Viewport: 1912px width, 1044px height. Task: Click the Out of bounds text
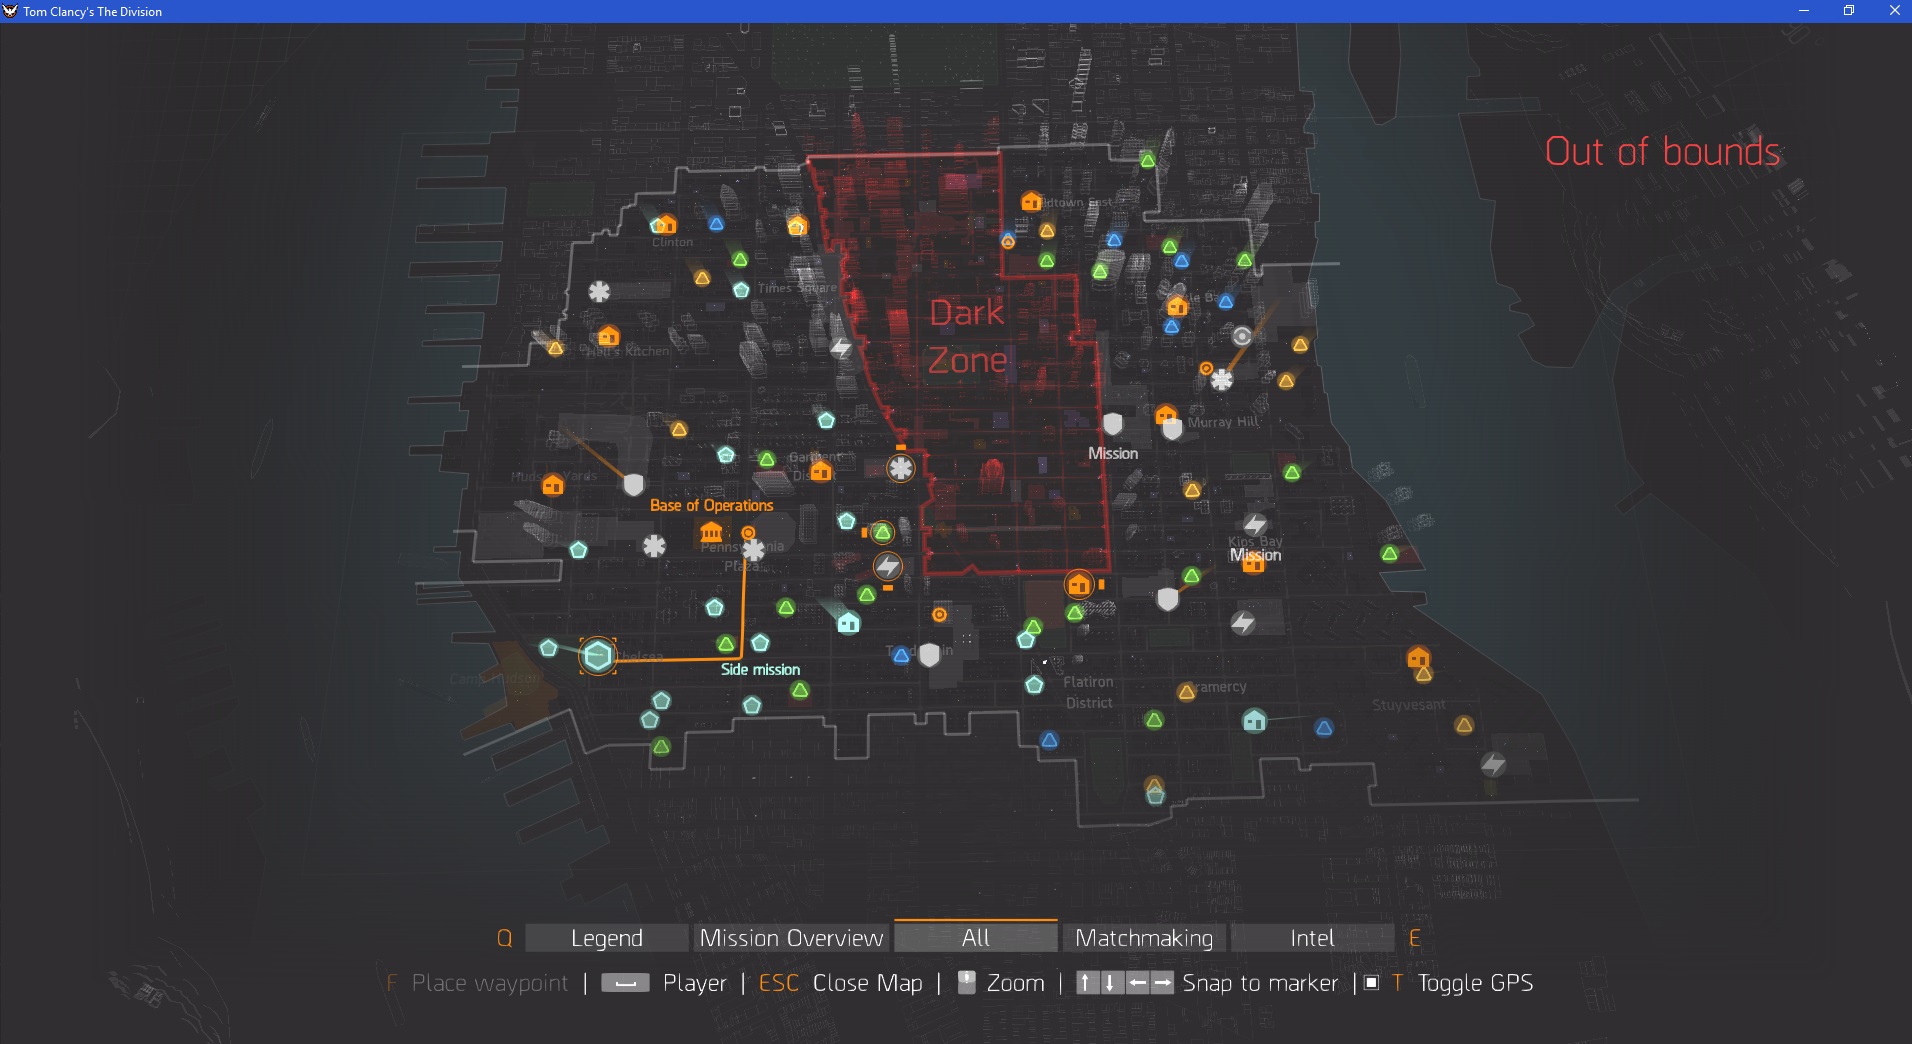(1663, 152)
